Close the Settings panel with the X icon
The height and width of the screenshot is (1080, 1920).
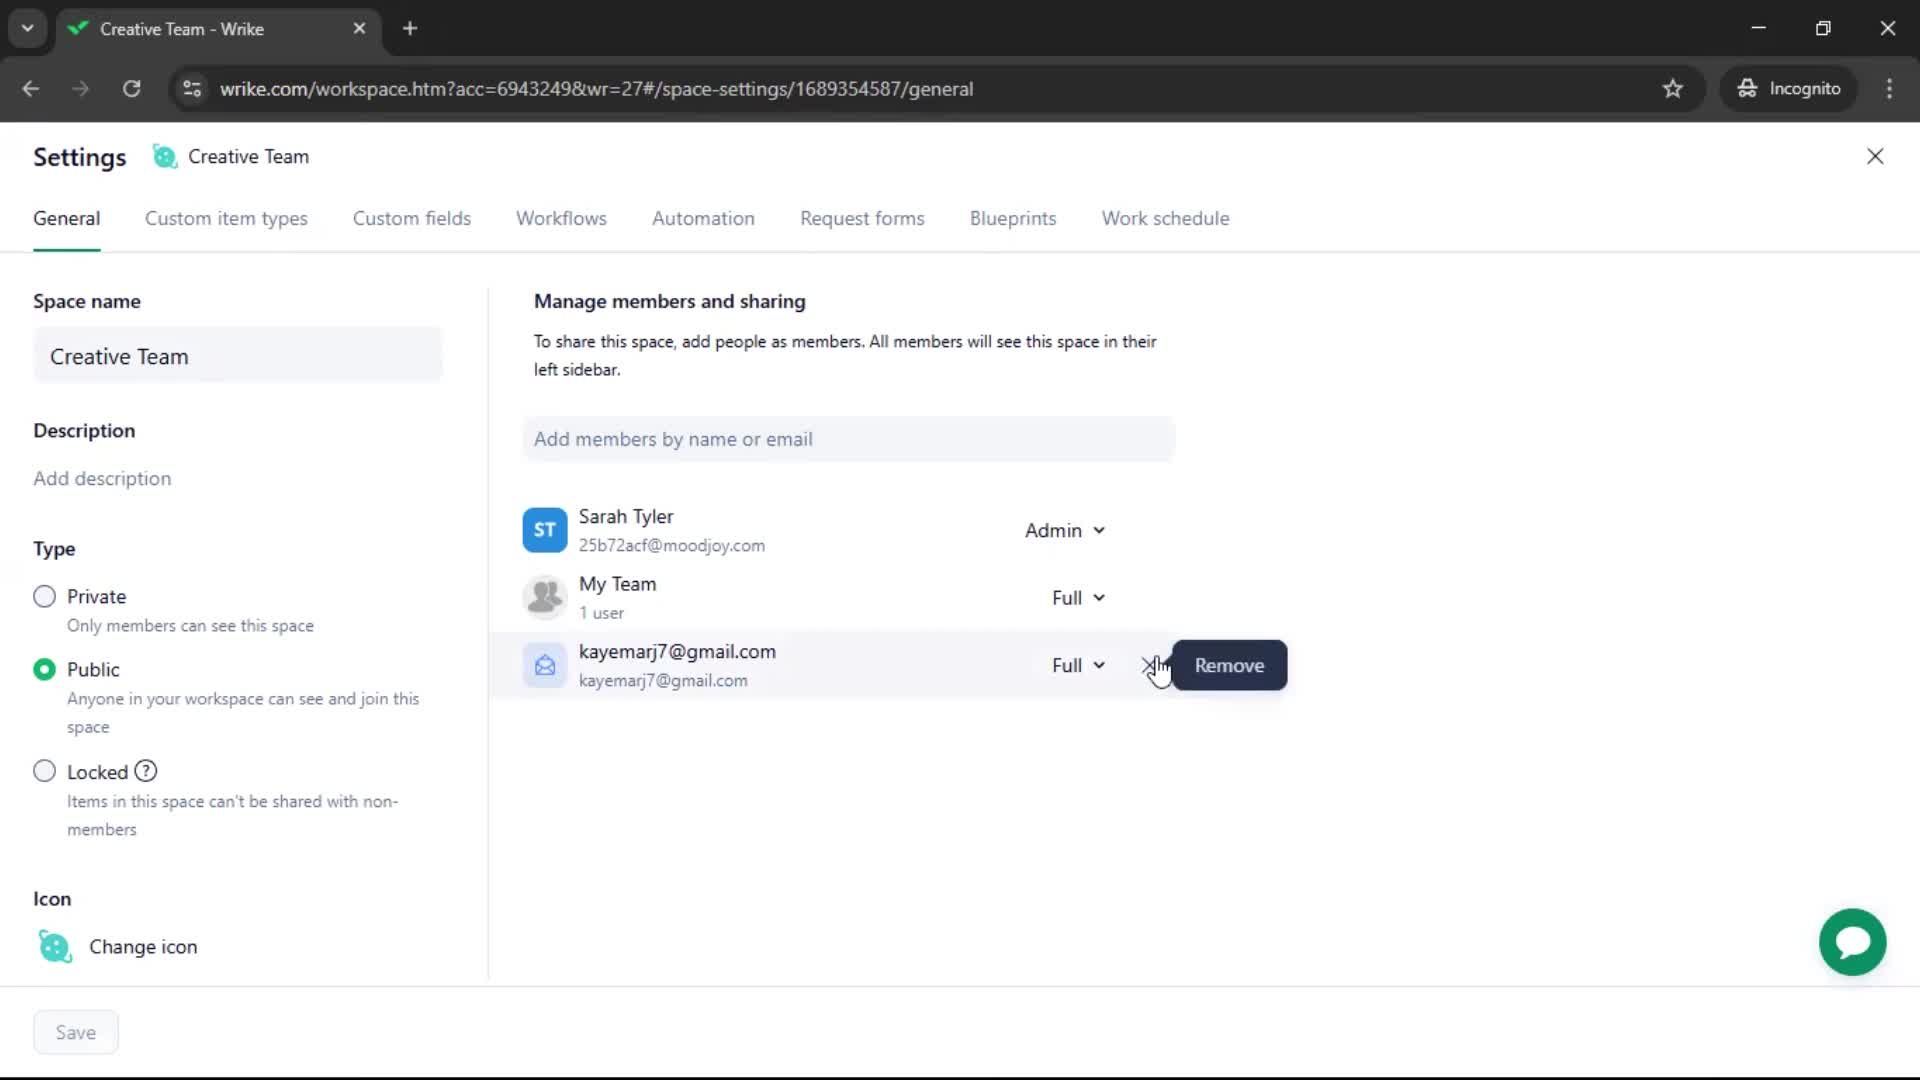[1875, 156]
